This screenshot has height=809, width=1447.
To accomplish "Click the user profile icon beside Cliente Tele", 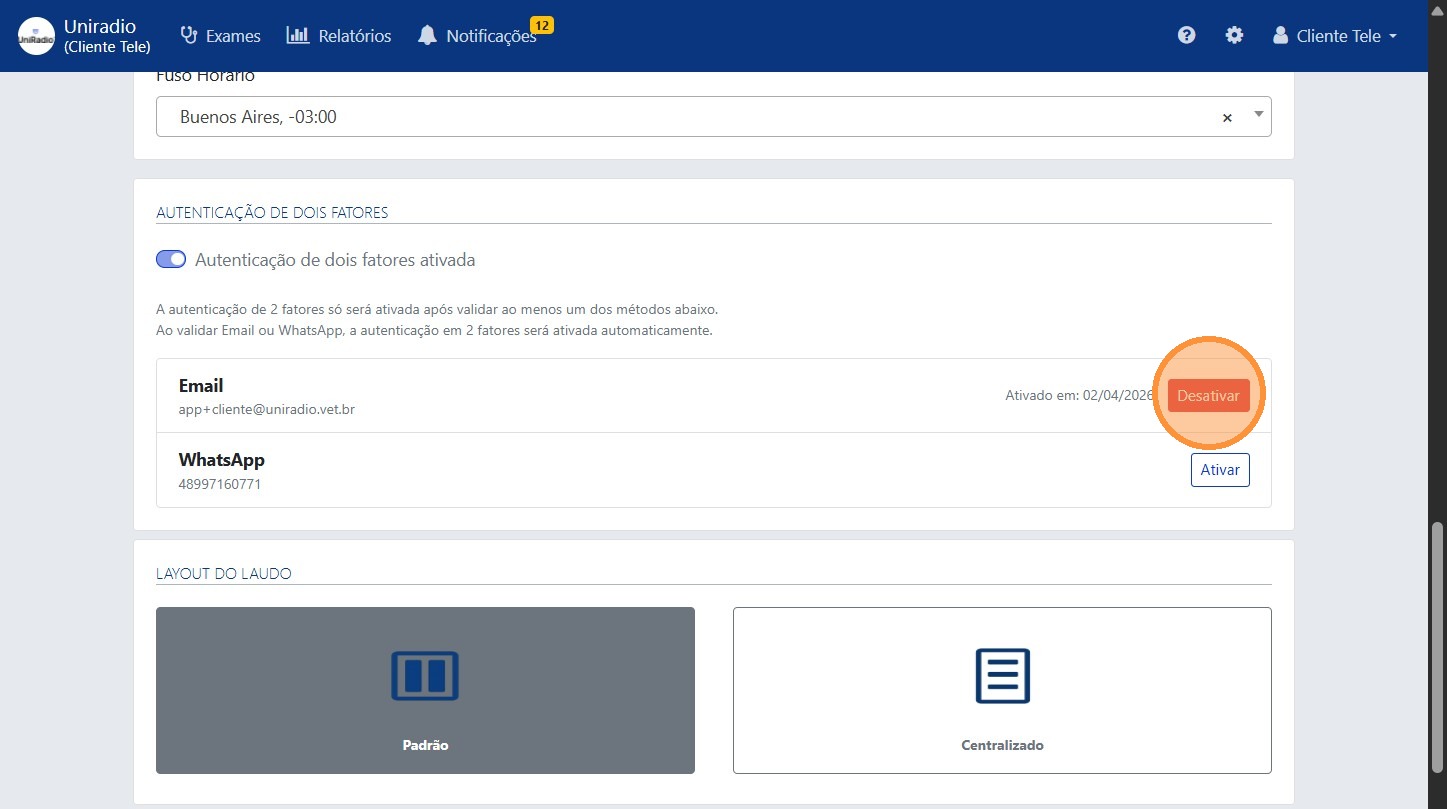I will click(x=1280, y=34).
